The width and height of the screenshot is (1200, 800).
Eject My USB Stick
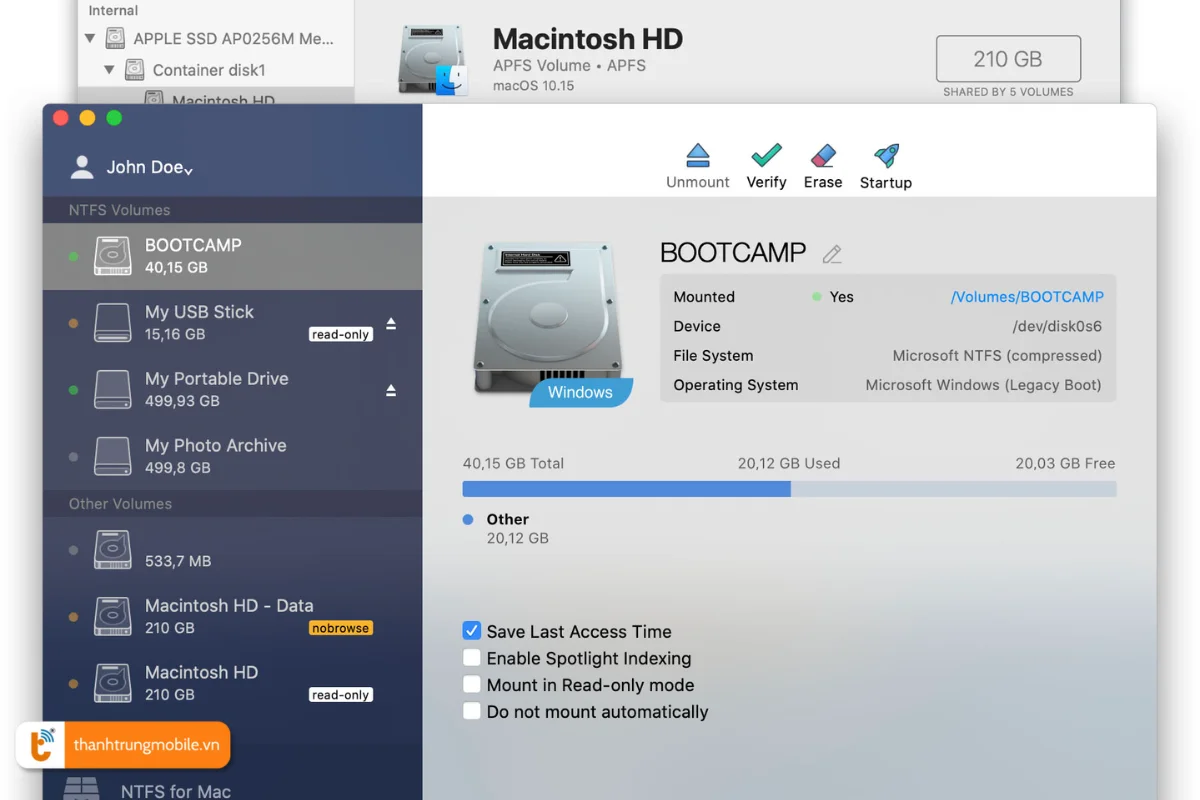[x=390, y=323]
